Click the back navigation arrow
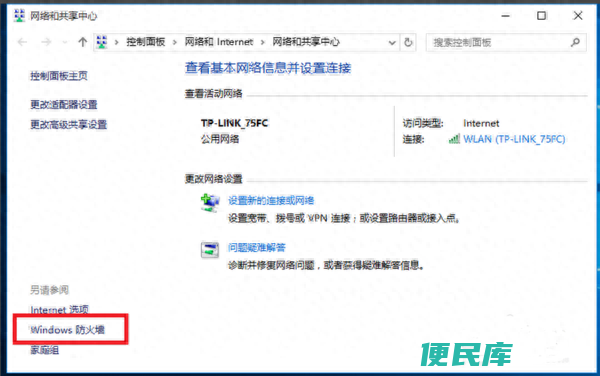 [x=22, y=42]
